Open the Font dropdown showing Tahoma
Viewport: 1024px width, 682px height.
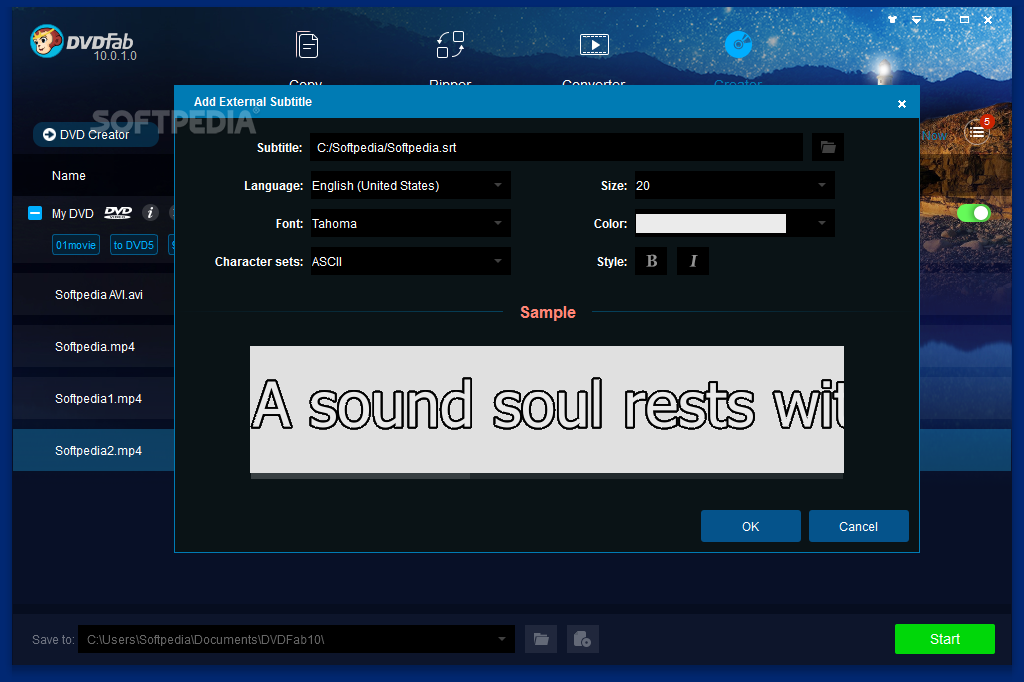coord(411,223)
